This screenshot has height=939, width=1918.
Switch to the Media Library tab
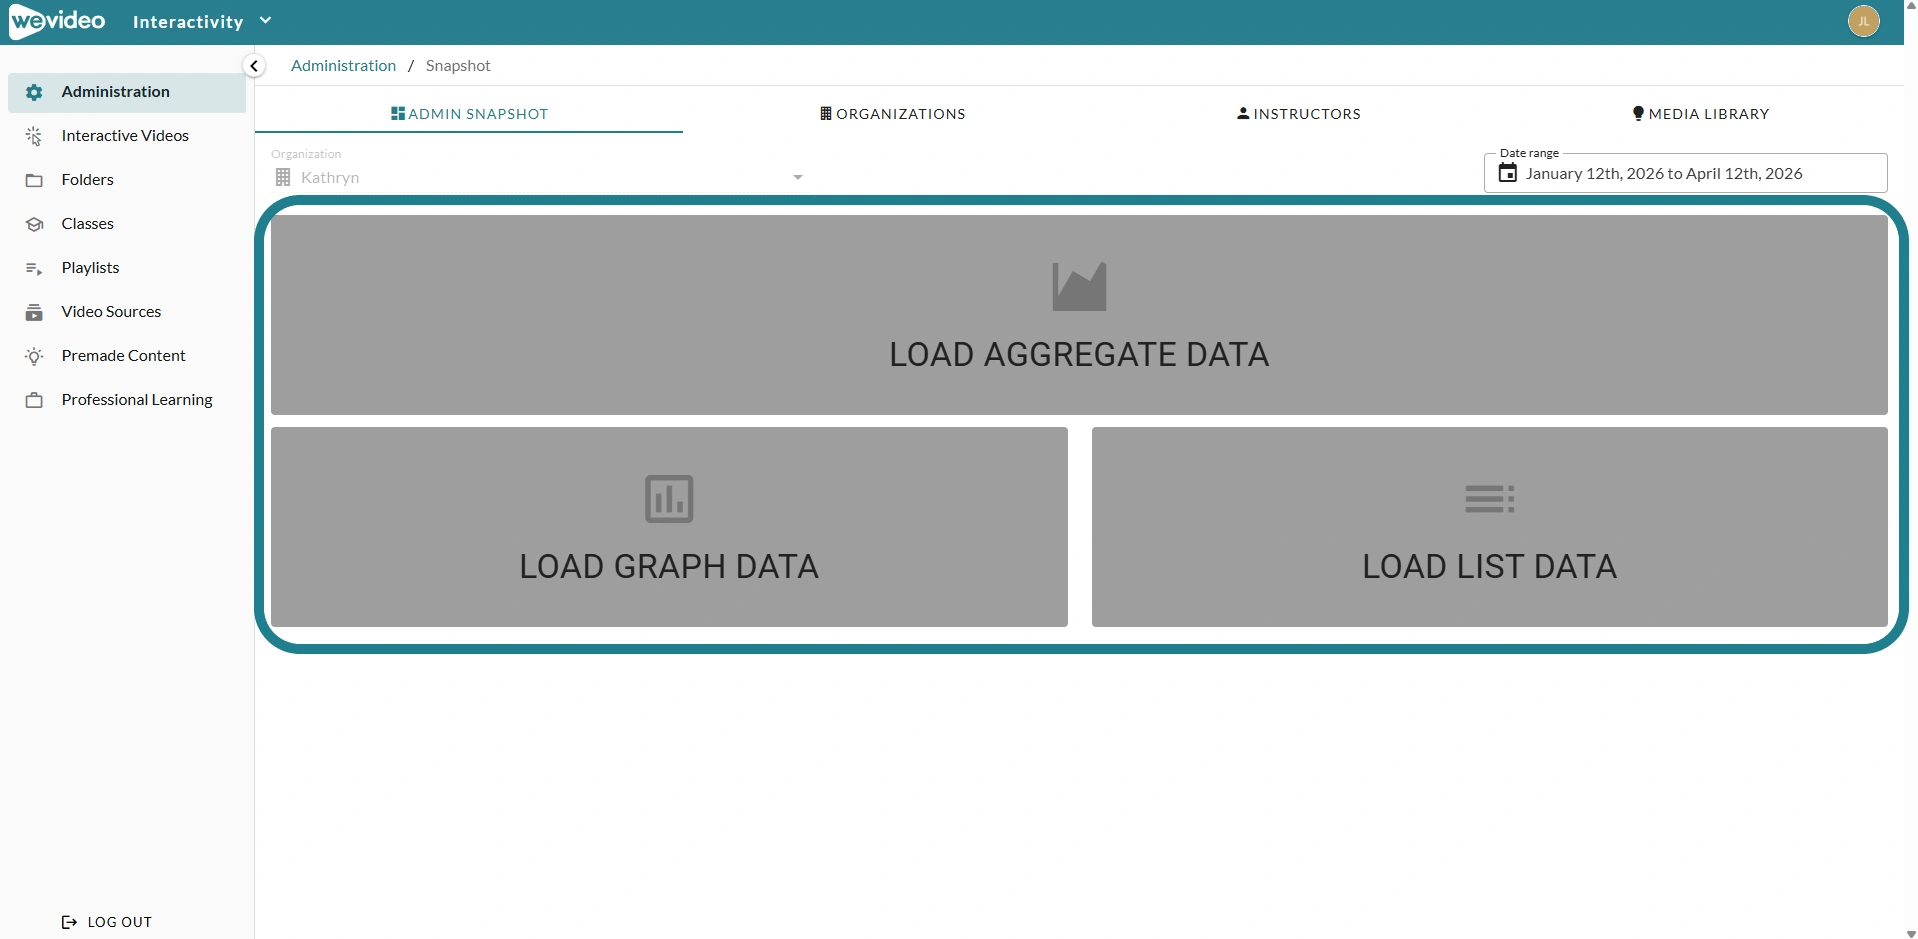[x=1700, y=114]
